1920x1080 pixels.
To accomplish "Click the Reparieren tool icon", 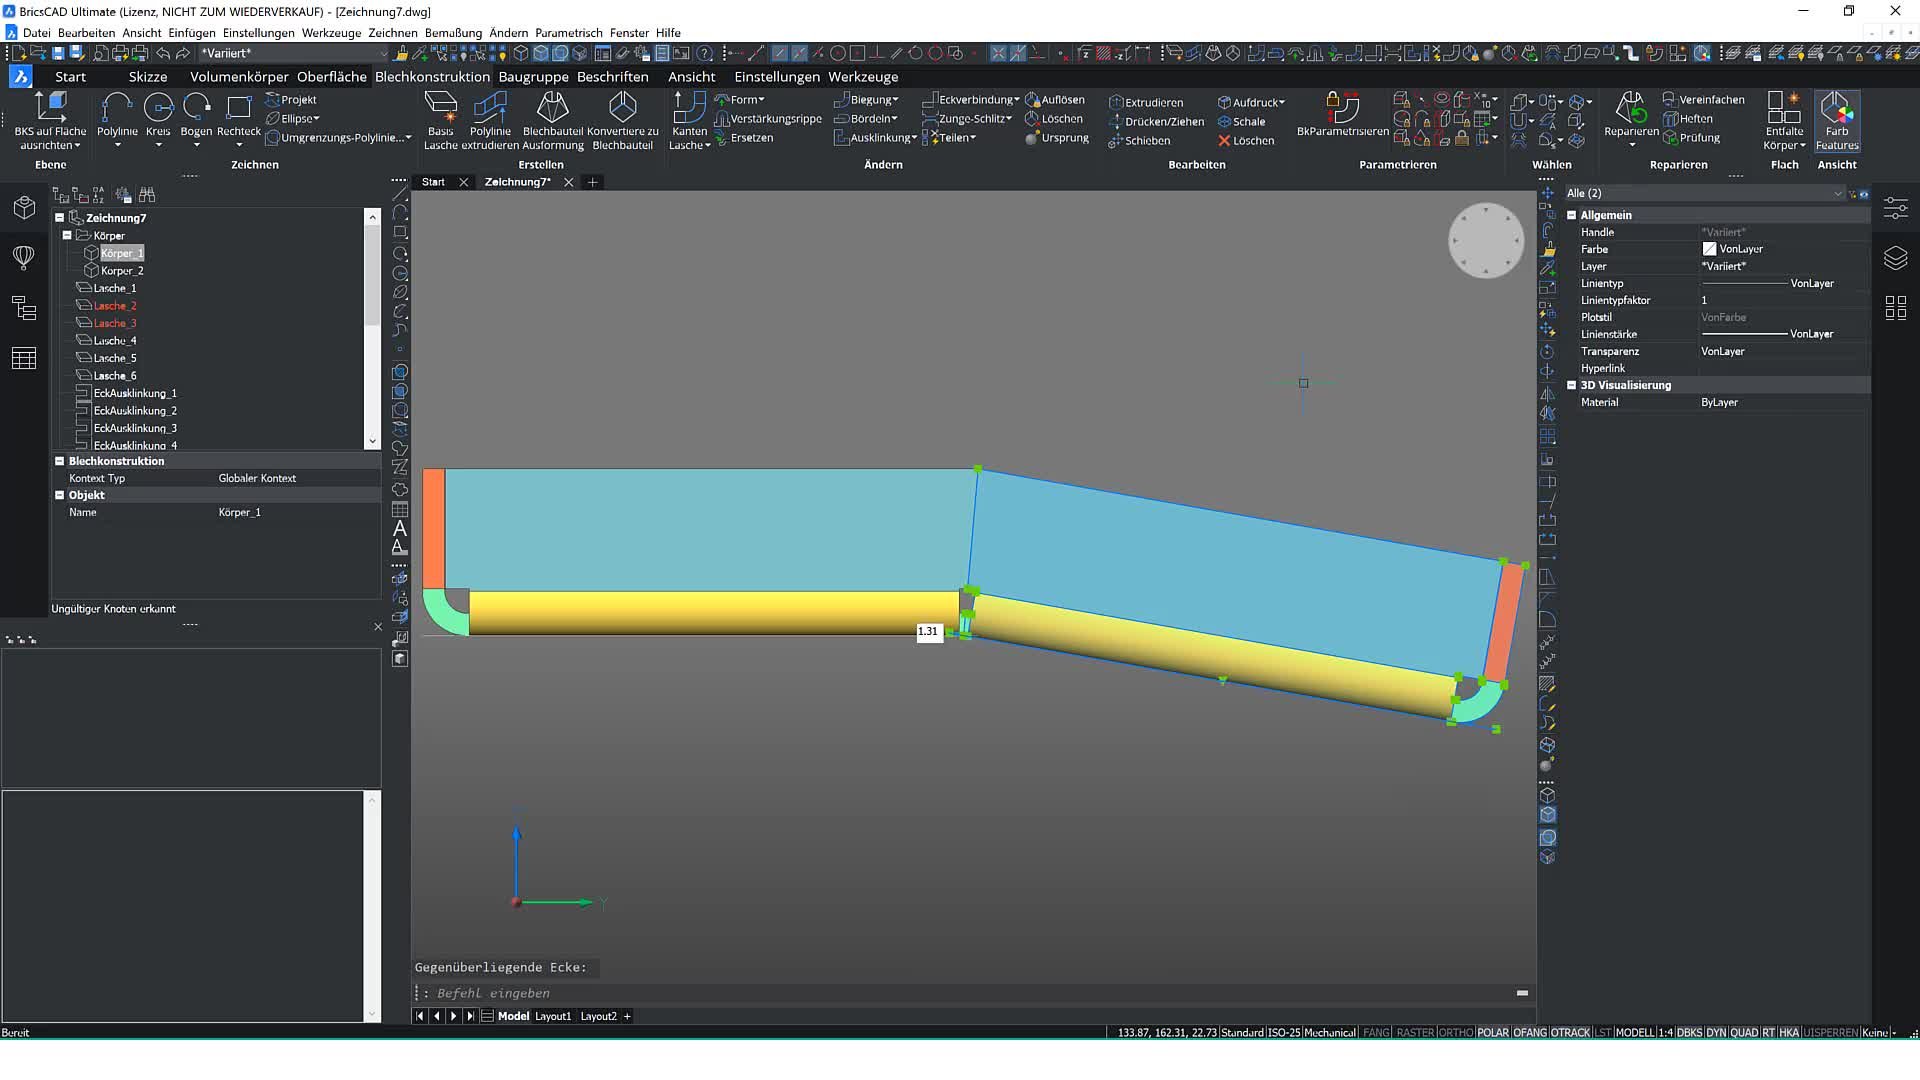I will pyautogui.click(x=1631, y=115).
